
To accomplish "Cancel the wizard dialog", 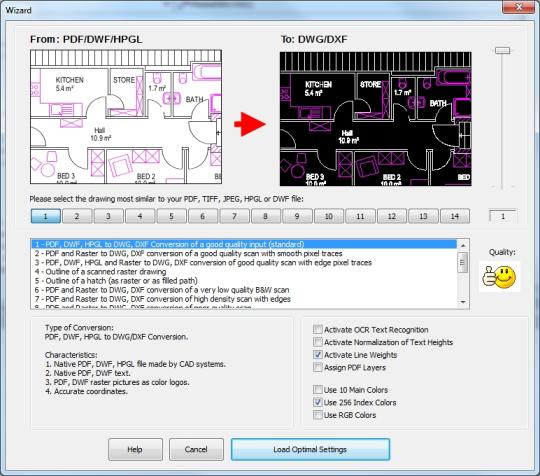I will click(196, 449).
